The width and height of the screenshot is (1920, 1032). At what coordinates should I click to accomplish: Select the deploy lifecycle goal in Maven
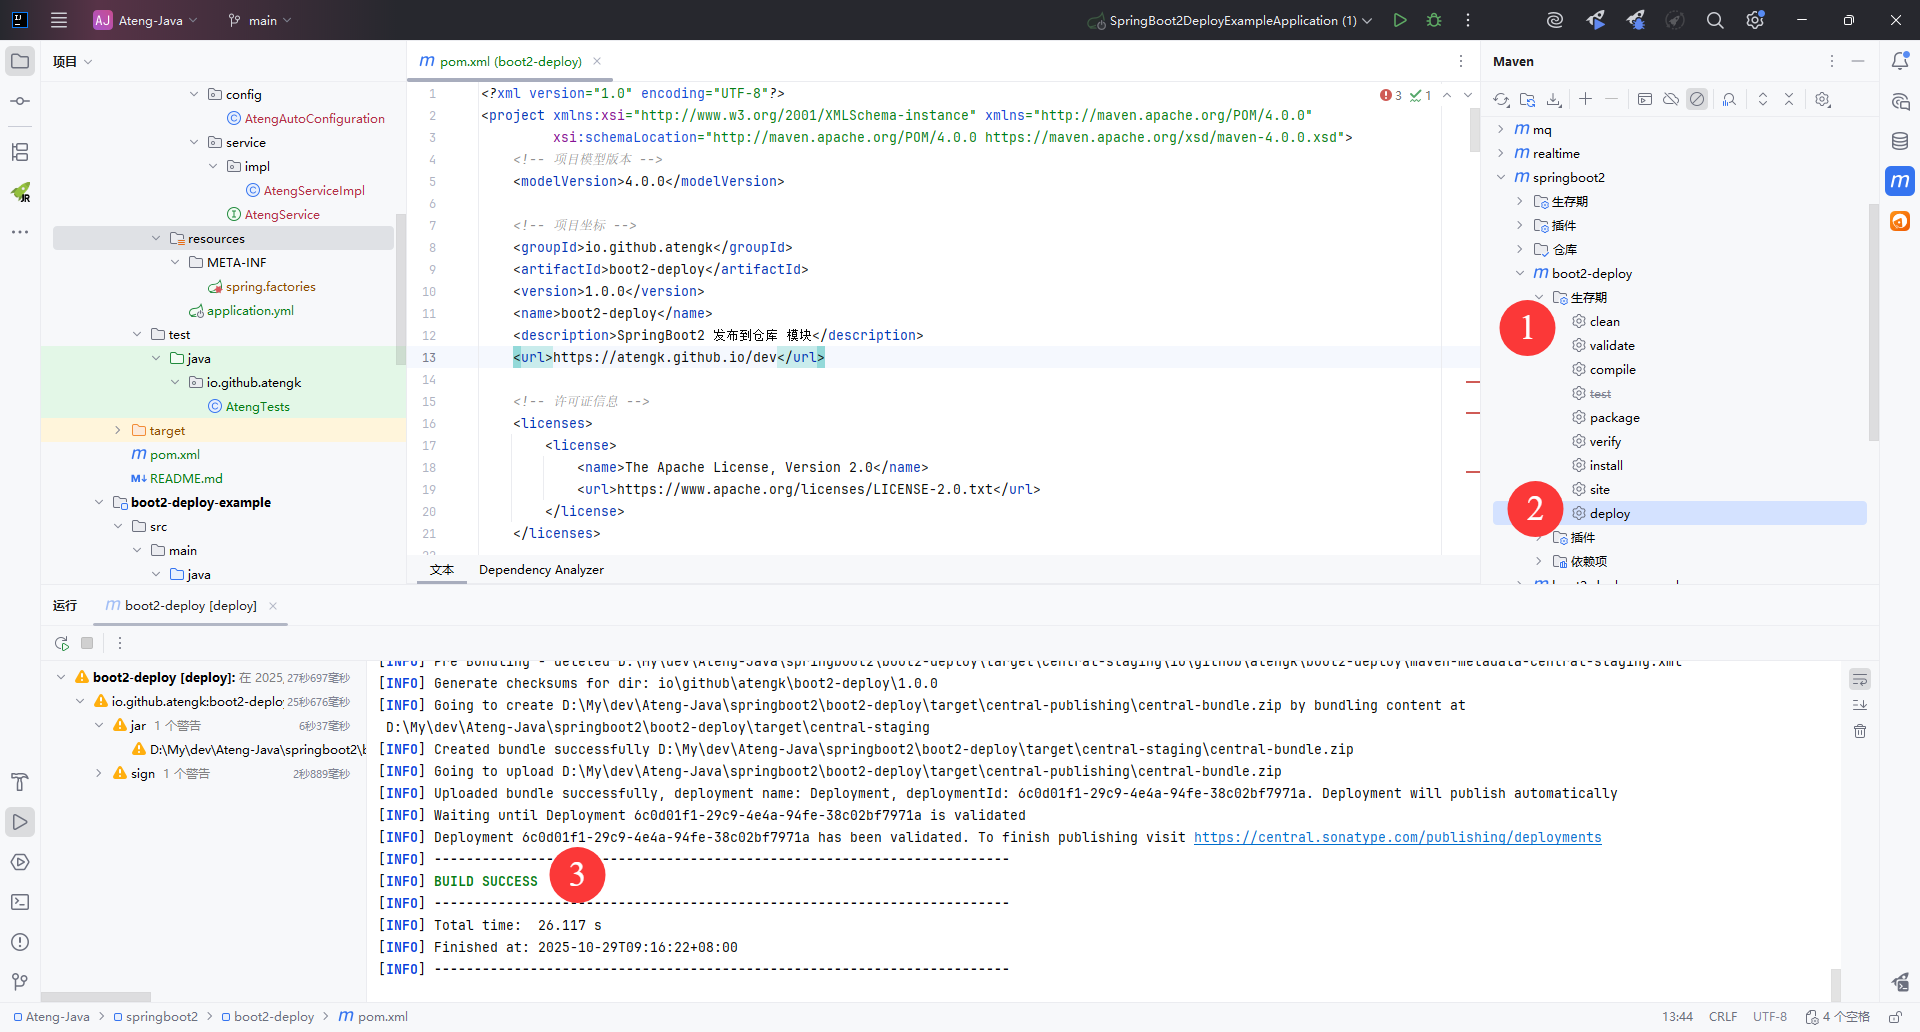(x=1609, y=513)
